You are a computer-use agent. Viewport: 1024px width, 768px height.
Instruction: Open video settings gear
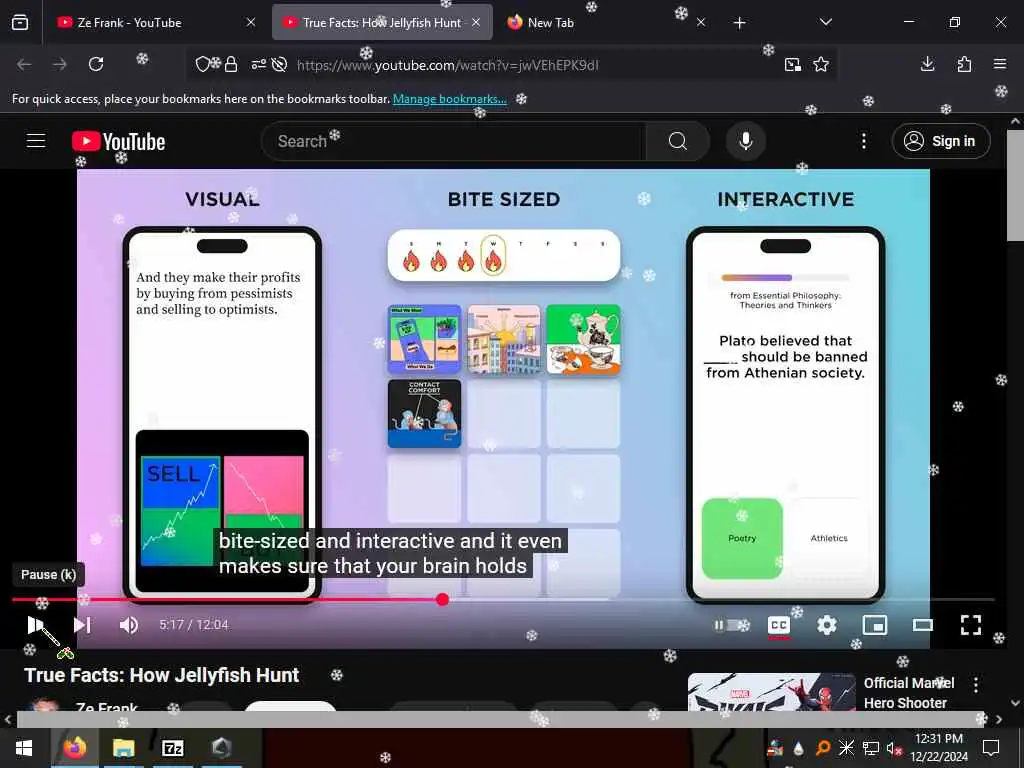pos(827,625)
